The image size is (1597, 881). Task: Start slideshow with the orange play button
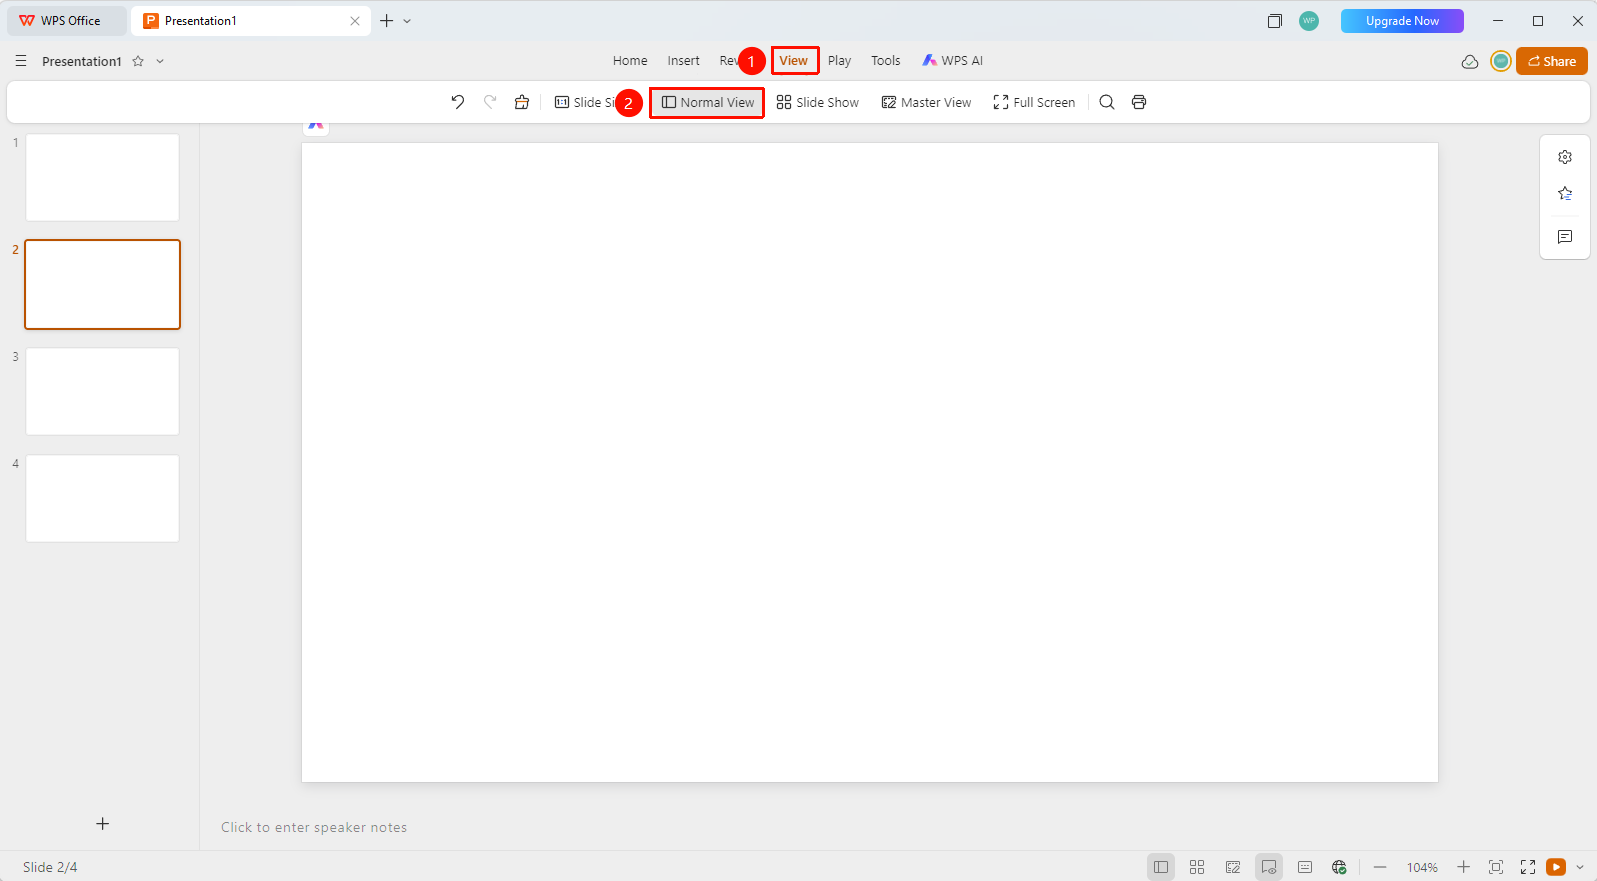click(x=1556, y=867)
